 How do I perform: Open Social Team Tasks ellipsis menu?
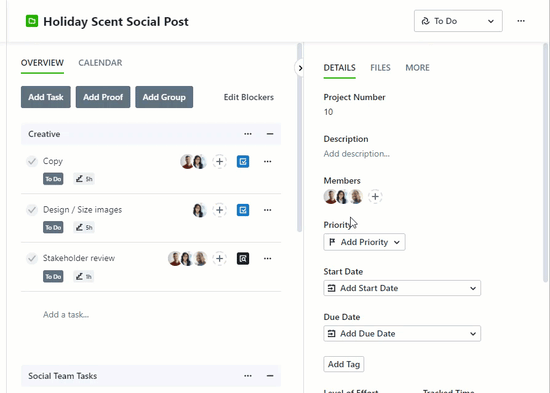point(248,376)
